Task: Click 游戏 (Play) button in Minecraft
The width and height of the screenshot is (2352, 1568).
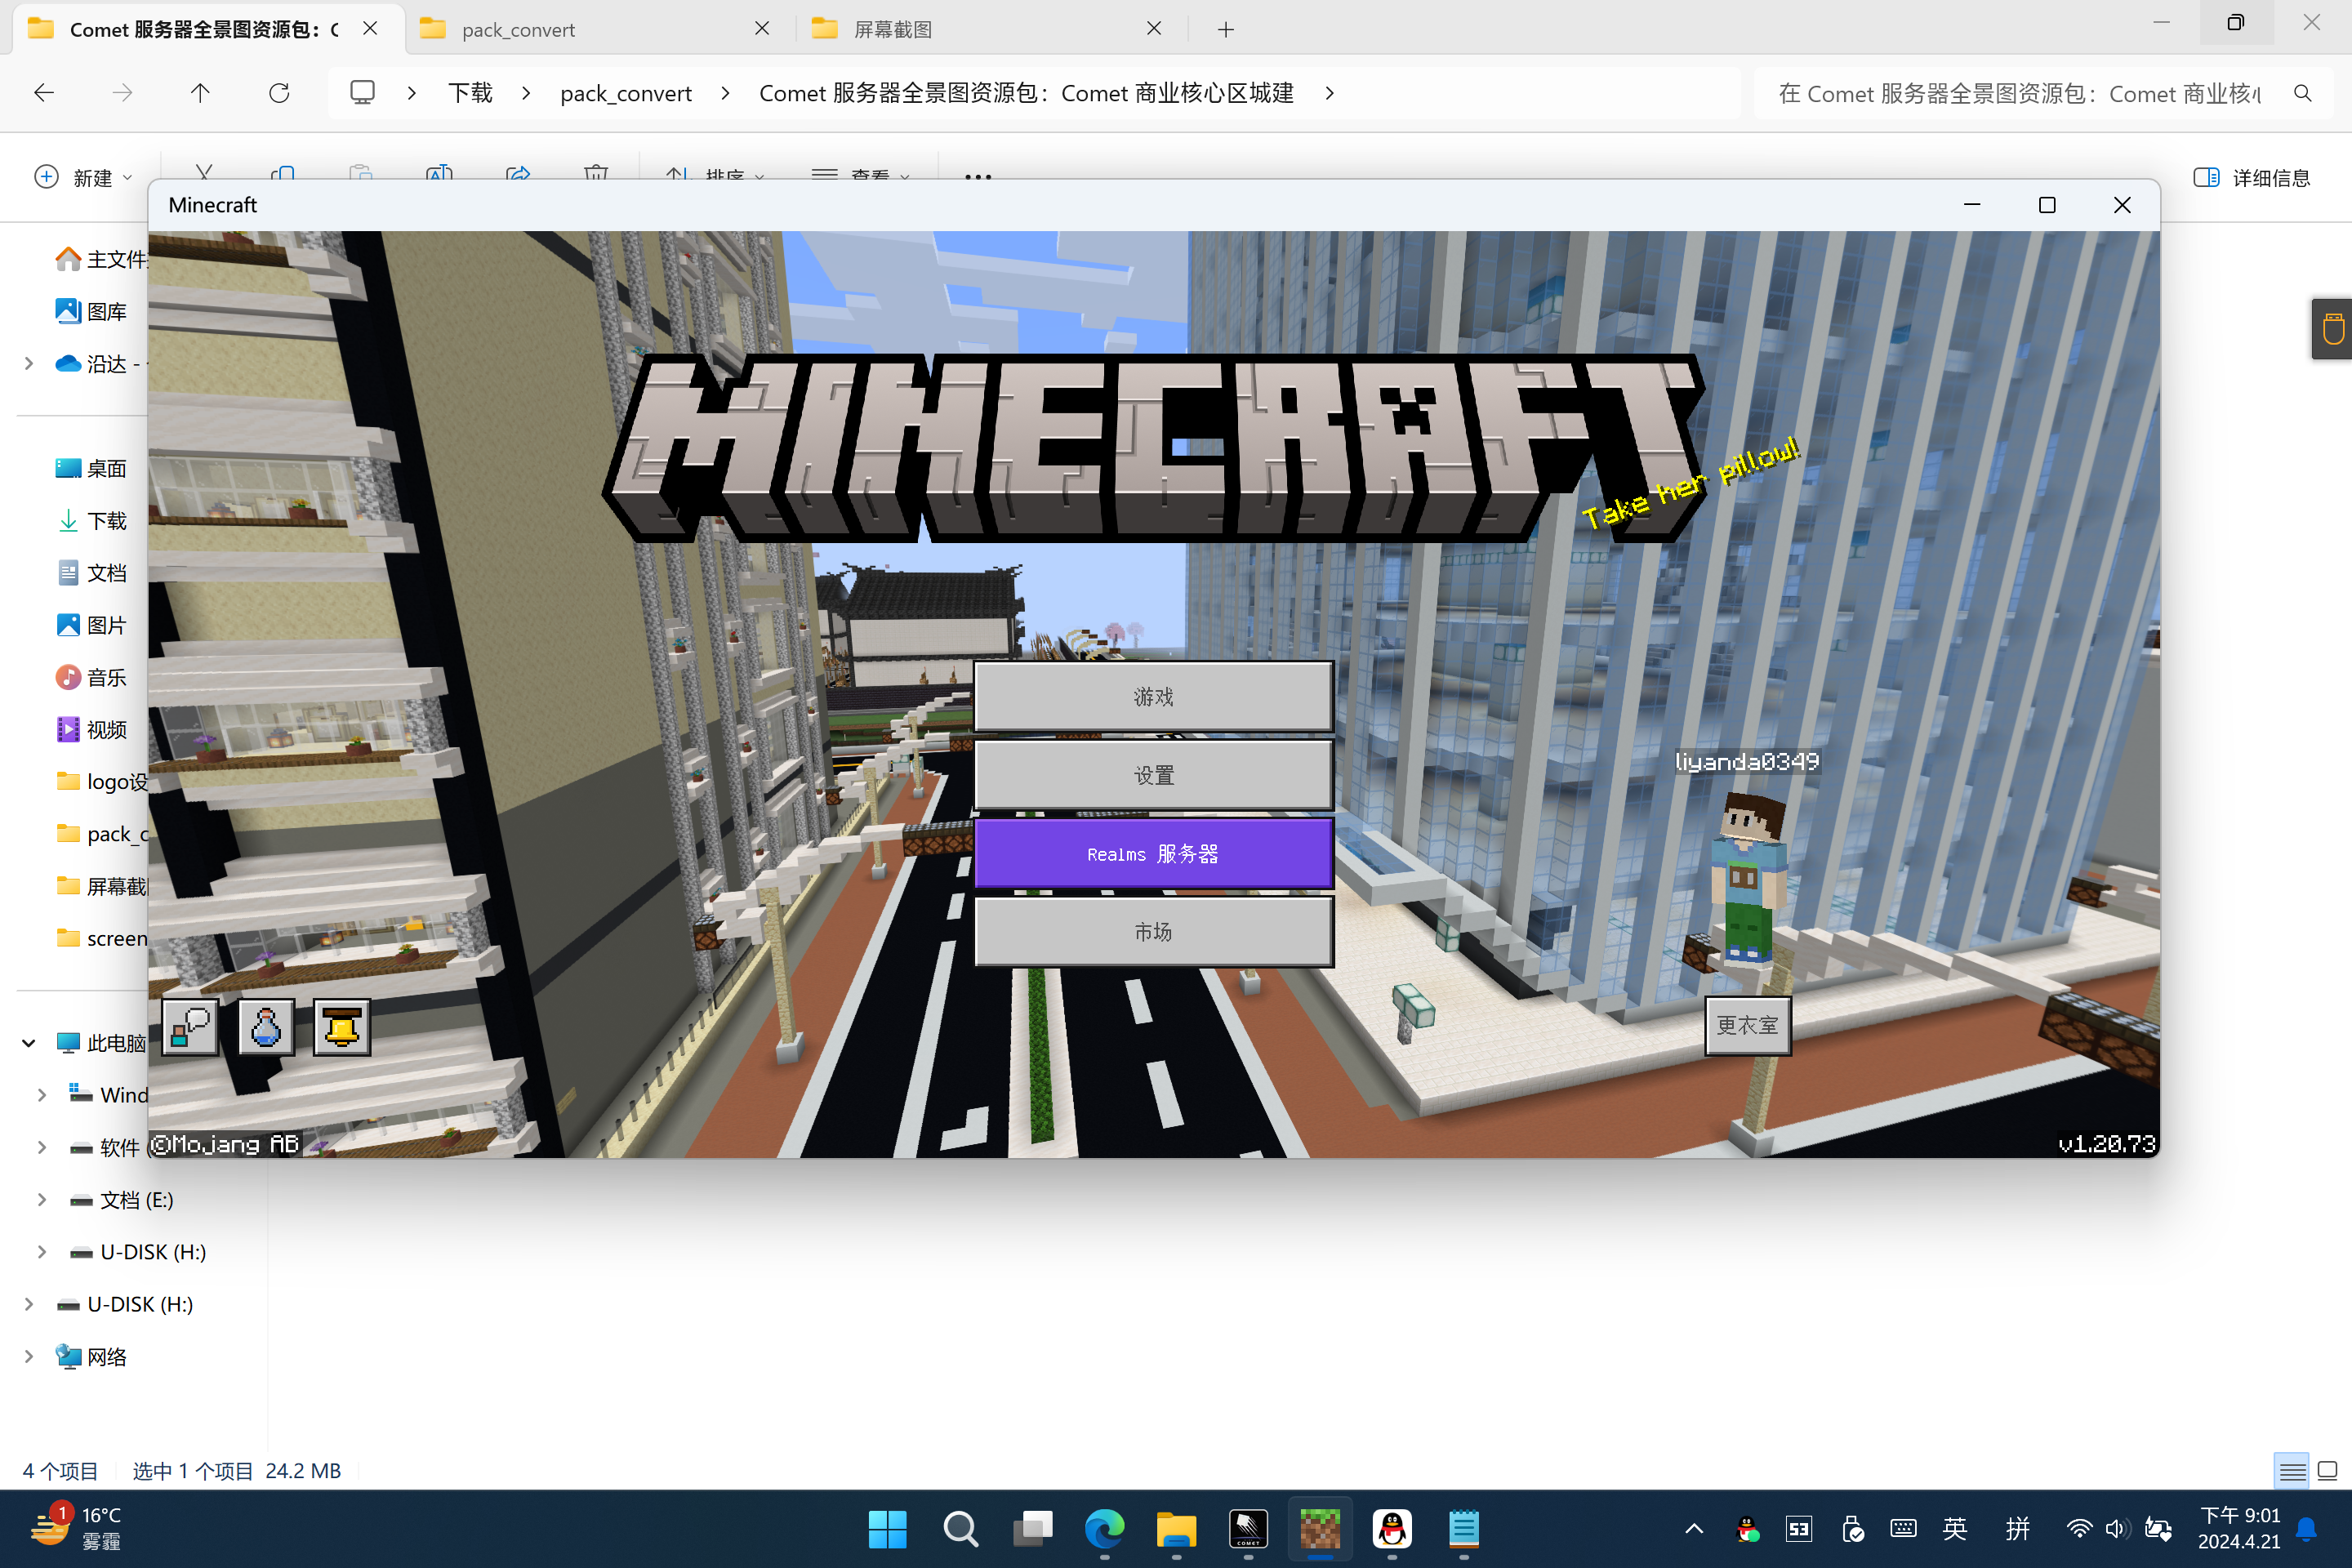Action: (x=1153, y=696)
